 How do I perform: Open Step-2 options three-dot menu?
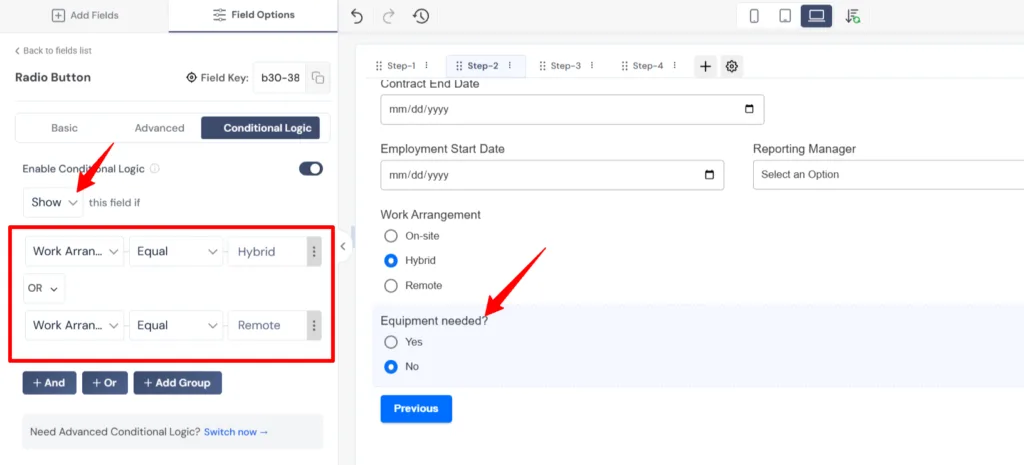[x=509, y=65]
